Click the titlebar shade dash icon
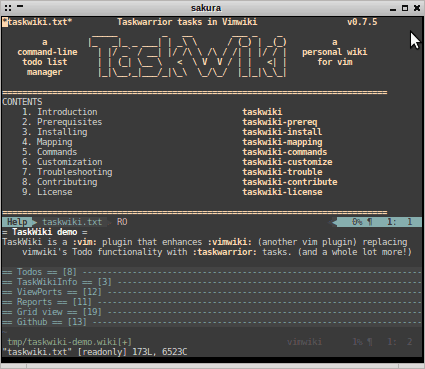This screenshot has height=369, width=425. (20, 6)
